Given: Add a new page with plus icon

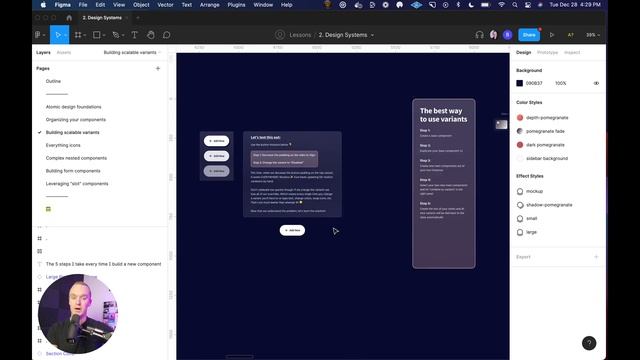Looking at the screenshot, I should click(158, 69).
